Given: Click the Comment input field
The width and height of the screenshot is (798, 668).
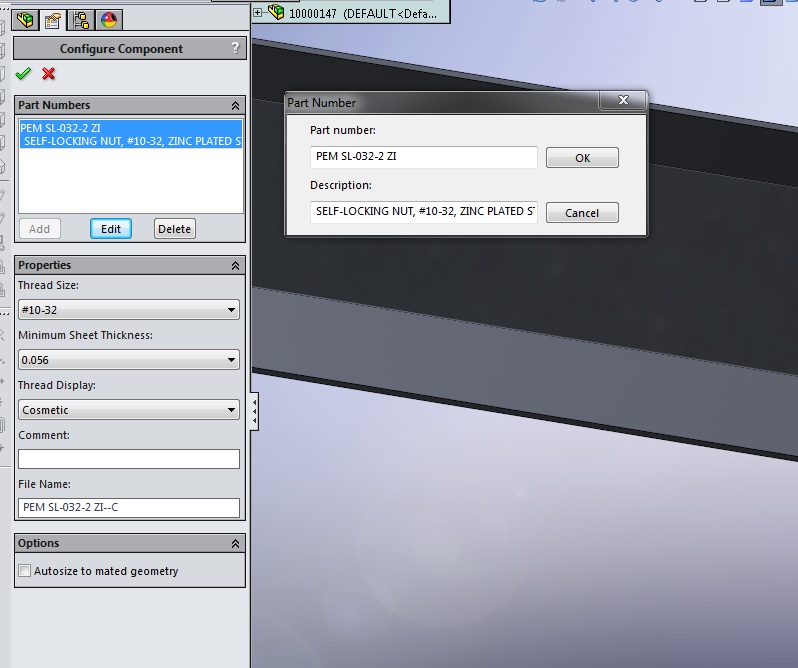Looking at the screenshot, I should click(129, 459).
